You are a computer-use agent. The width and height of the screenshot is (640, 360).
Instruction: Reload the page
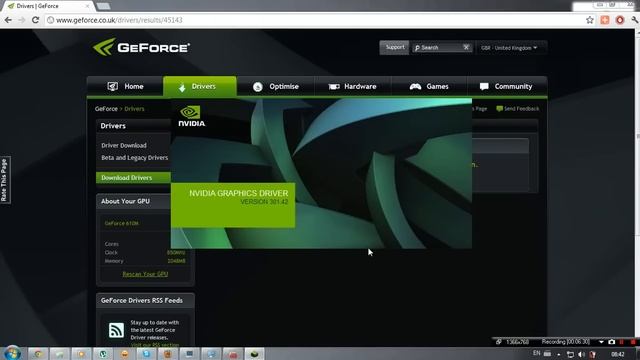pyautogui.click(x=36, y=20)
